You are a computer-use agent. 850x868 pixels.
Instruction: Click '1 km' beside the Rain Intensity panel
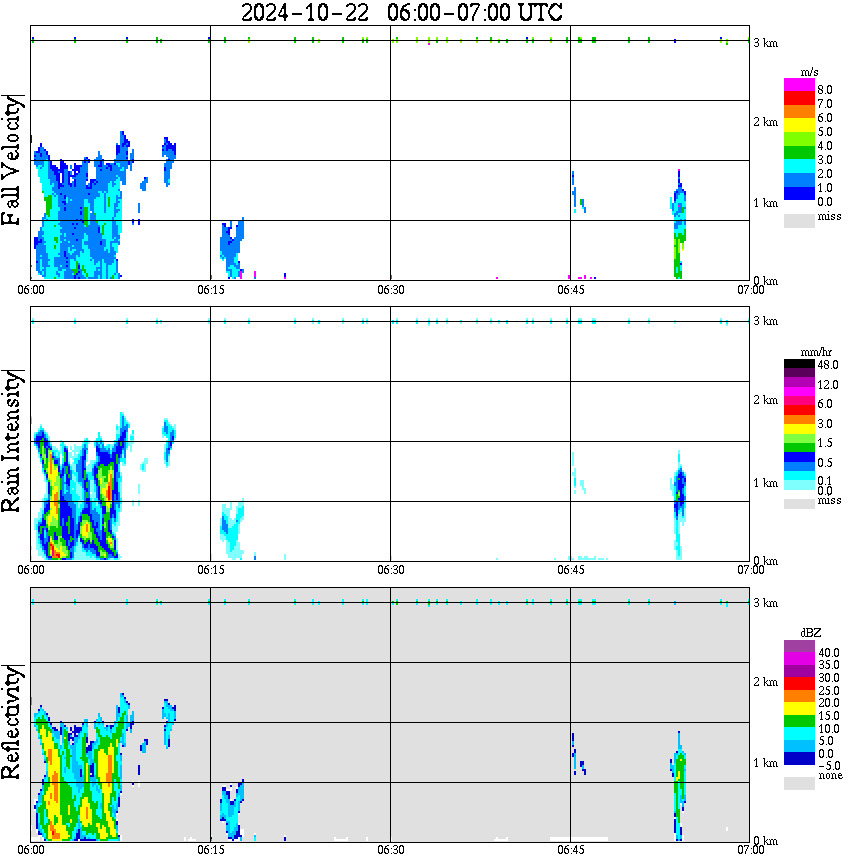pyautogui.click(x=765, y=483)
